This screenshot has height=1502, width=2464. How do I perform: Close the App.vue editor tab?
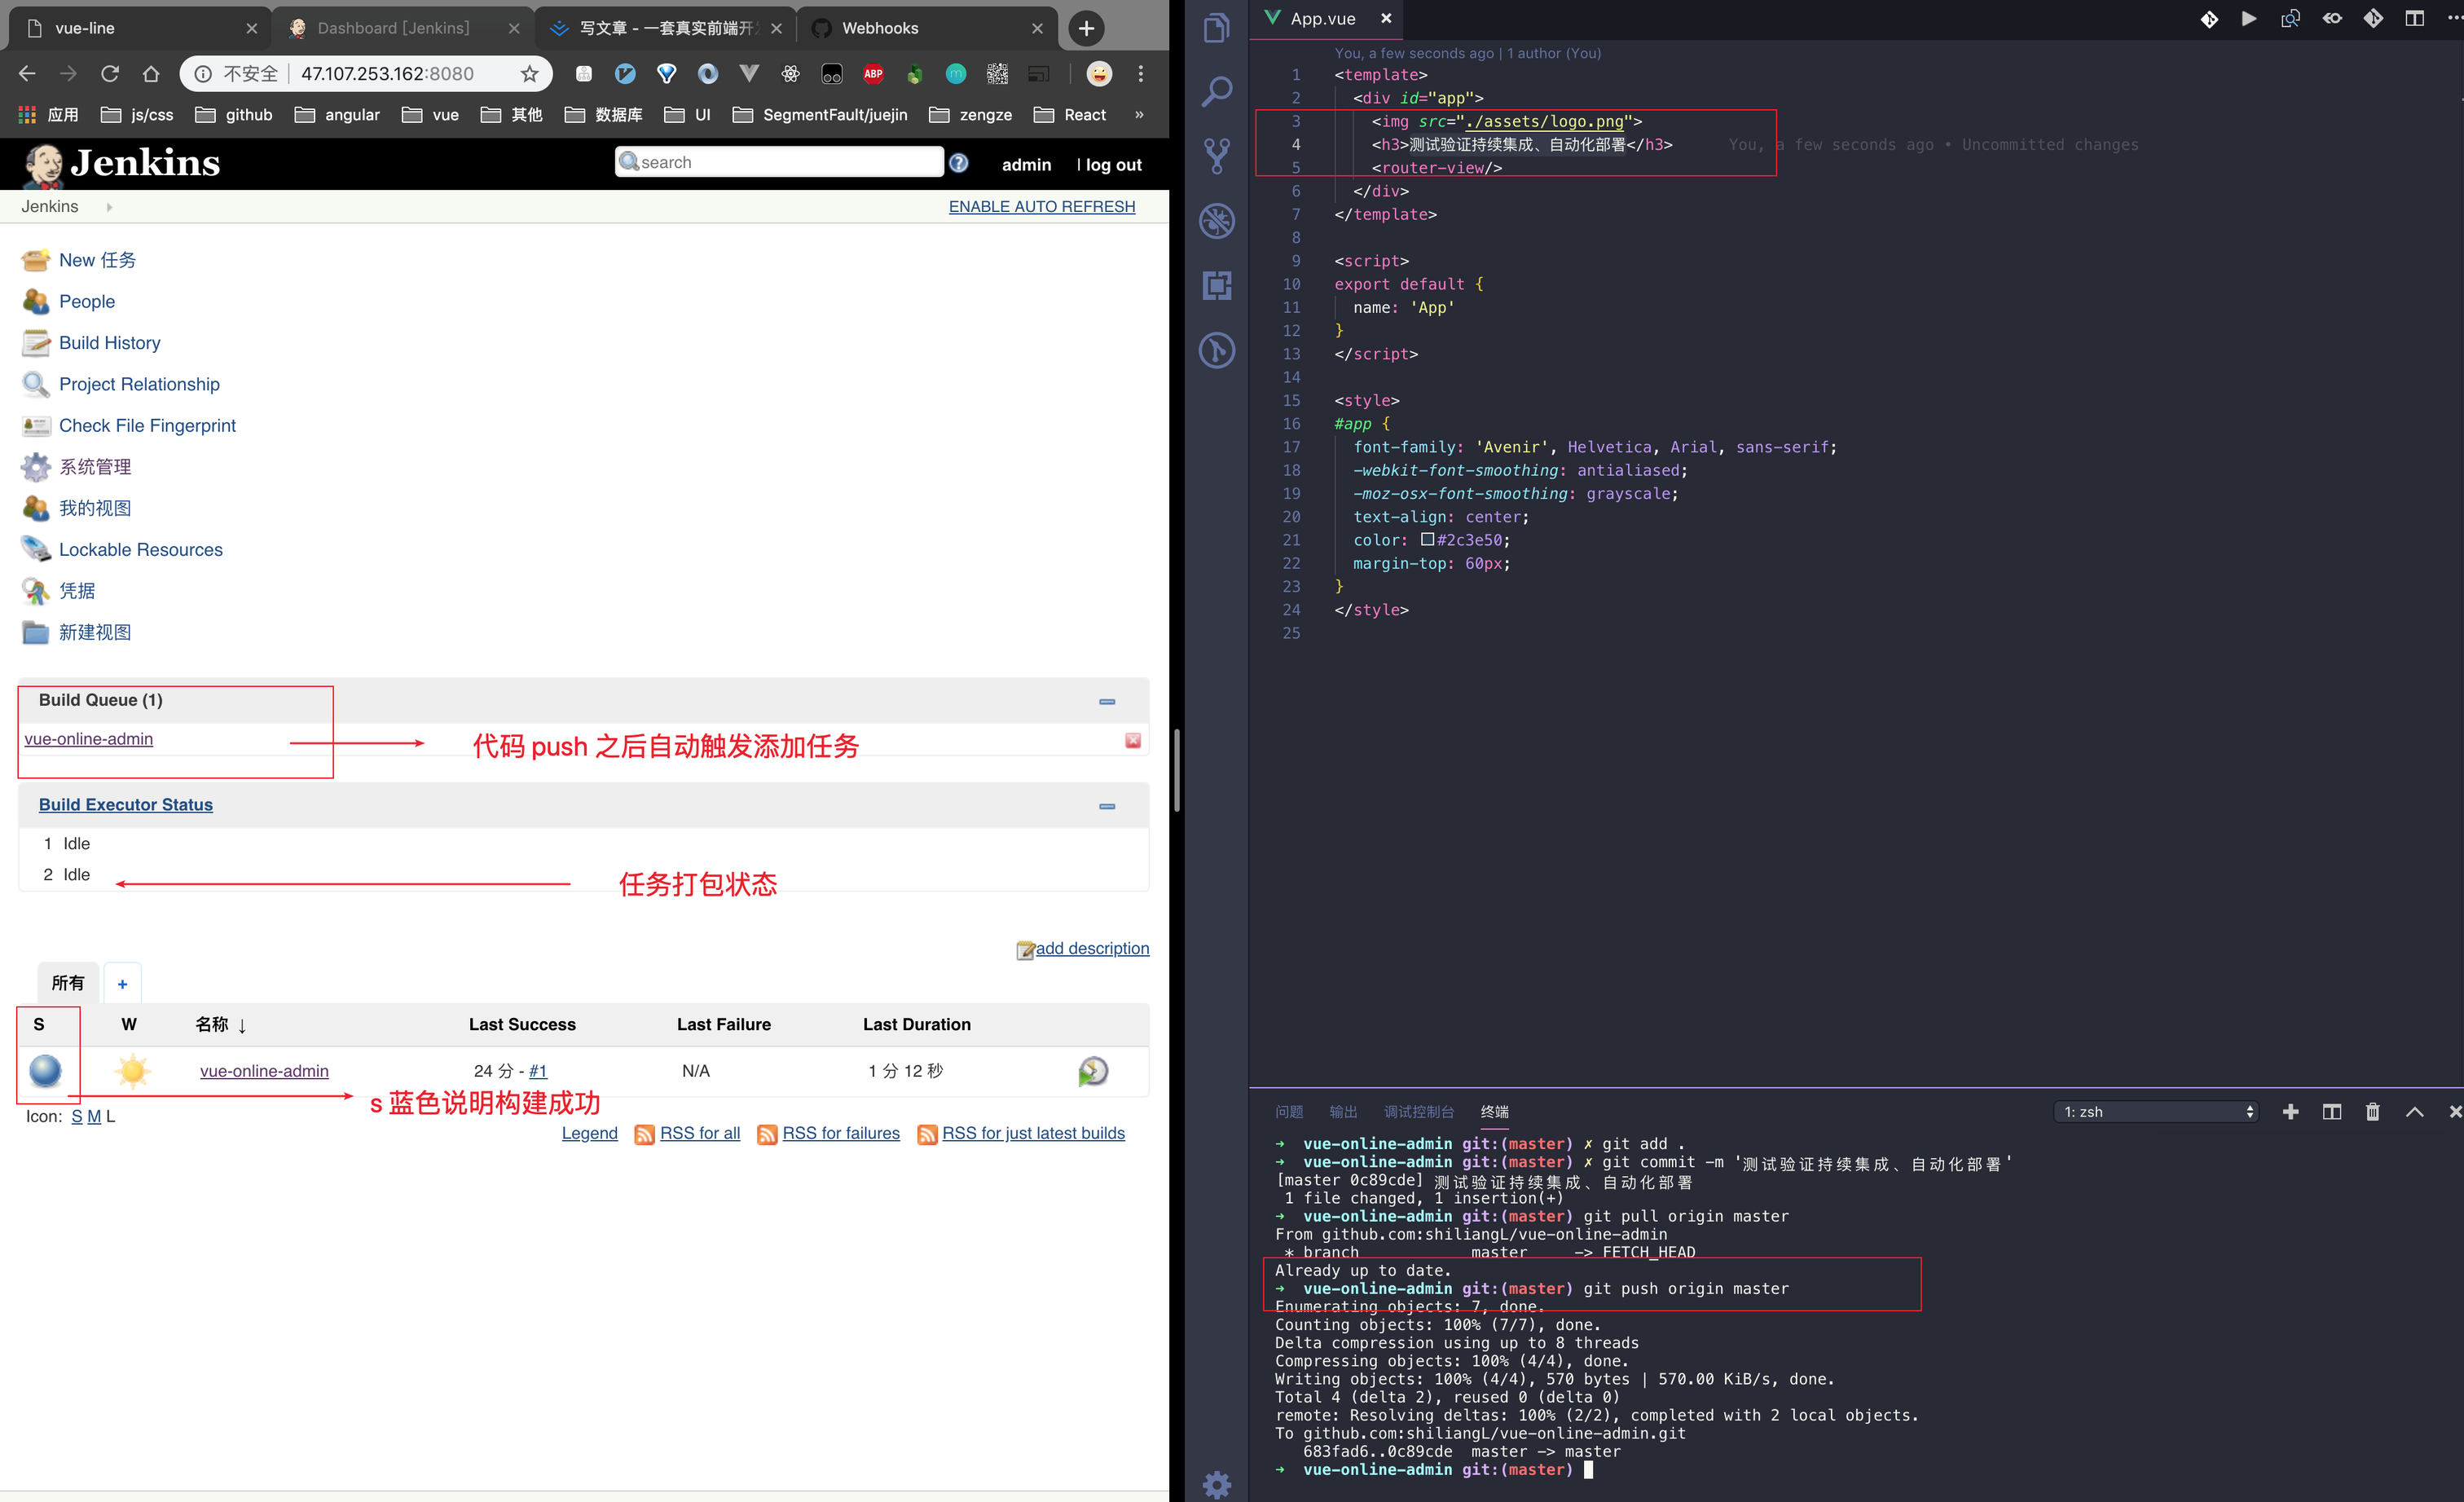[1386, 18]
